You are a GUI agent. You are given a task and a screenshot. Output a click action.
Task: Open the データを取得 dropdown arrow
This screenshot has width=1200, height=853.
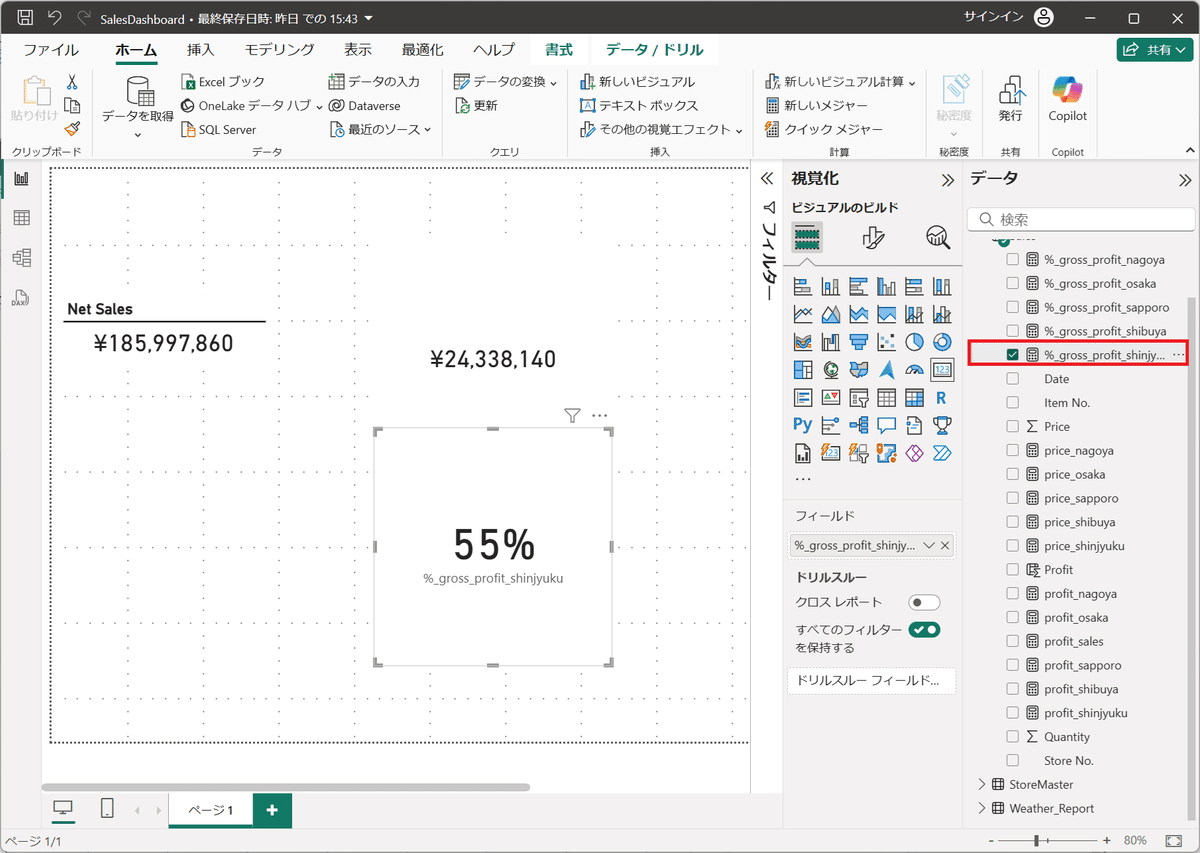coord(138,134)
